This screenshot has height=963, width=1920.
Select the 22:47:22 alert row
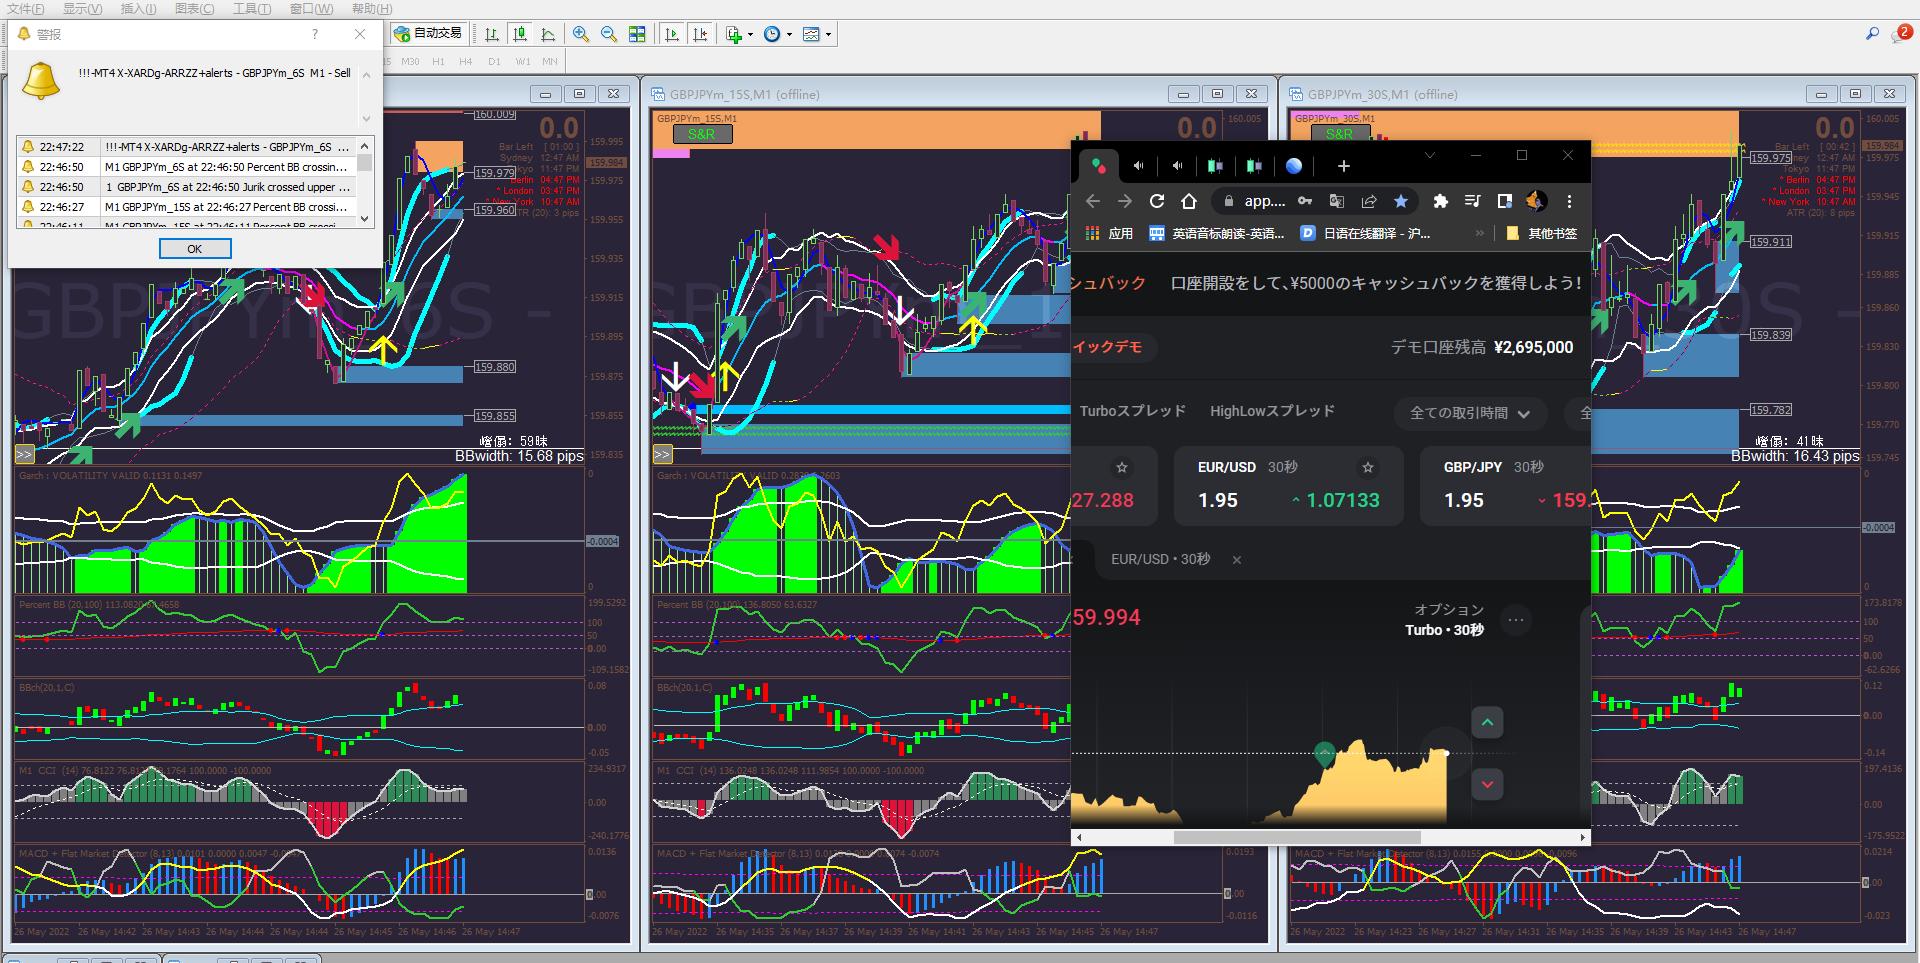(x=187, y=147)
